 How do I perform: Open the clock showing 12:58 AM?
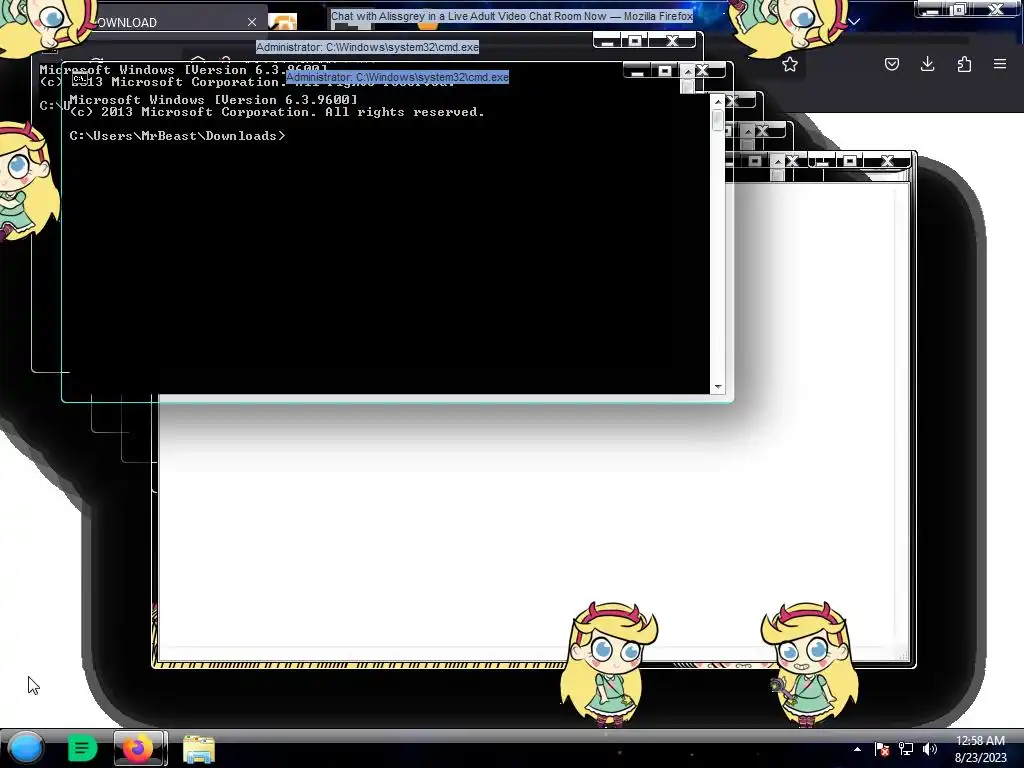click(x=980, y=749)
